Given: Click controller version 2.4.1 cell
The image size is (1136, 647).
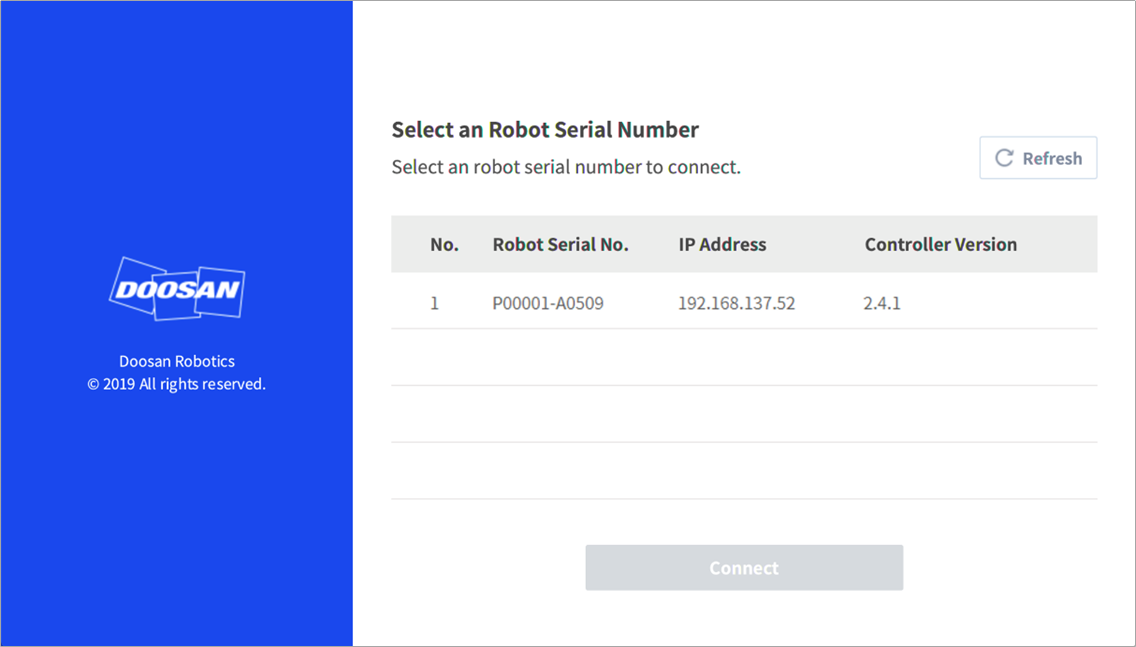Looking at the screenshot, I should click(882, 302).
